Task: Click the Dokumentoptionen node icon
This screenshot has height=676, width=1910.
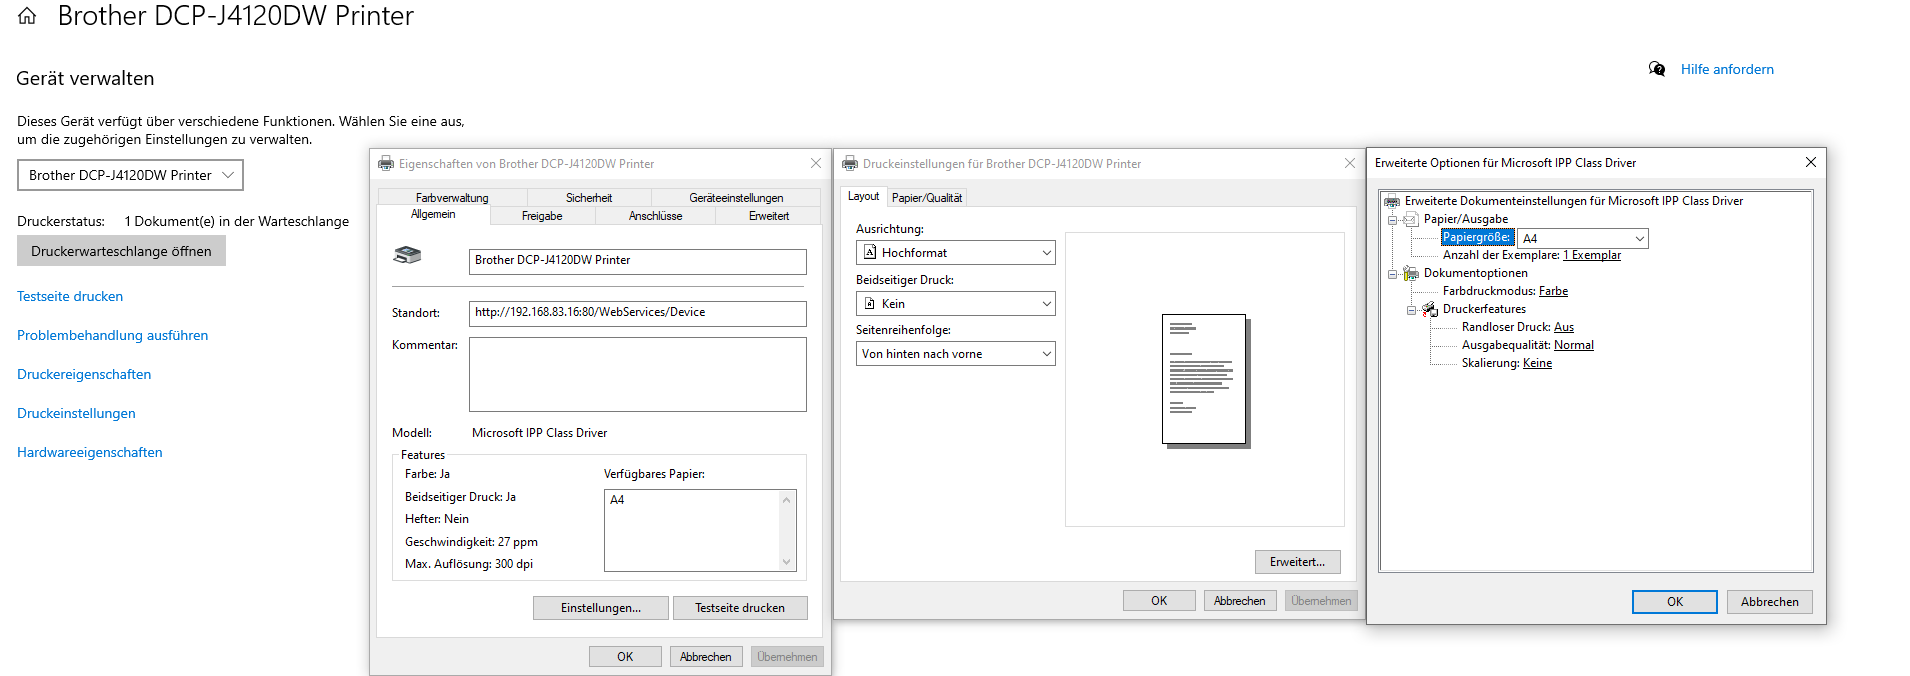Action: coord(1411,273)
